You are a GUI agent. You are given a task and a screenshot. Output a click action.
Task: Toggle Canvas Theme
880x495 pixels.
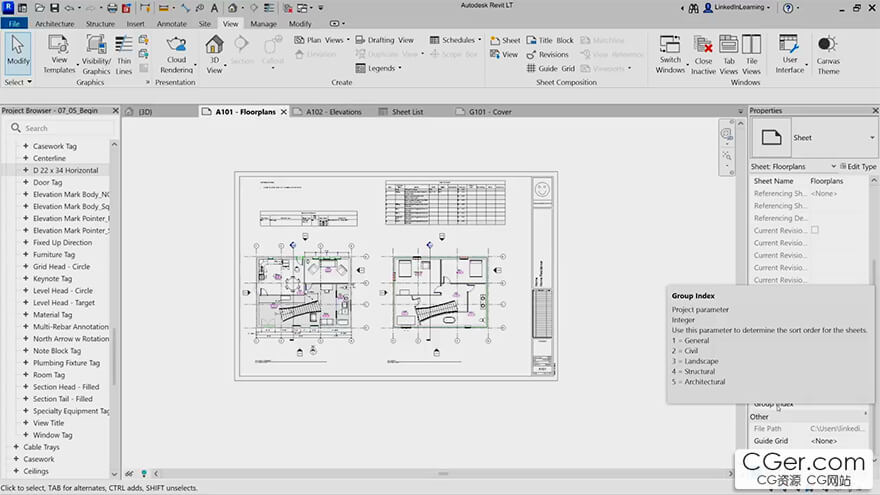[828, 54]
